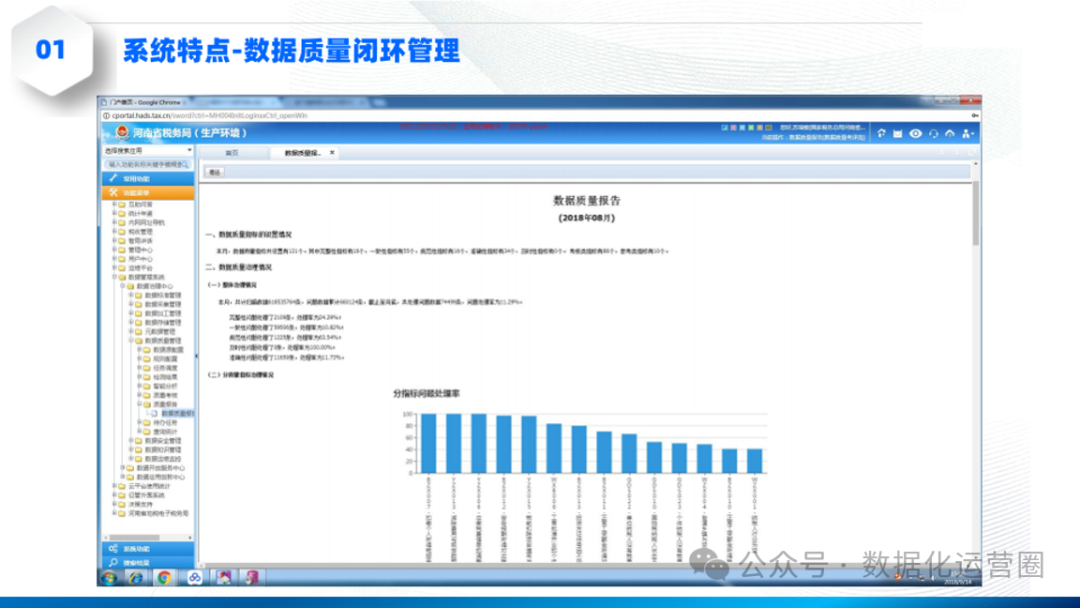The width and height of the screenshot is (1080, 608).
Task: Toggle the eye icon in the header
Action: pos(915,134)
